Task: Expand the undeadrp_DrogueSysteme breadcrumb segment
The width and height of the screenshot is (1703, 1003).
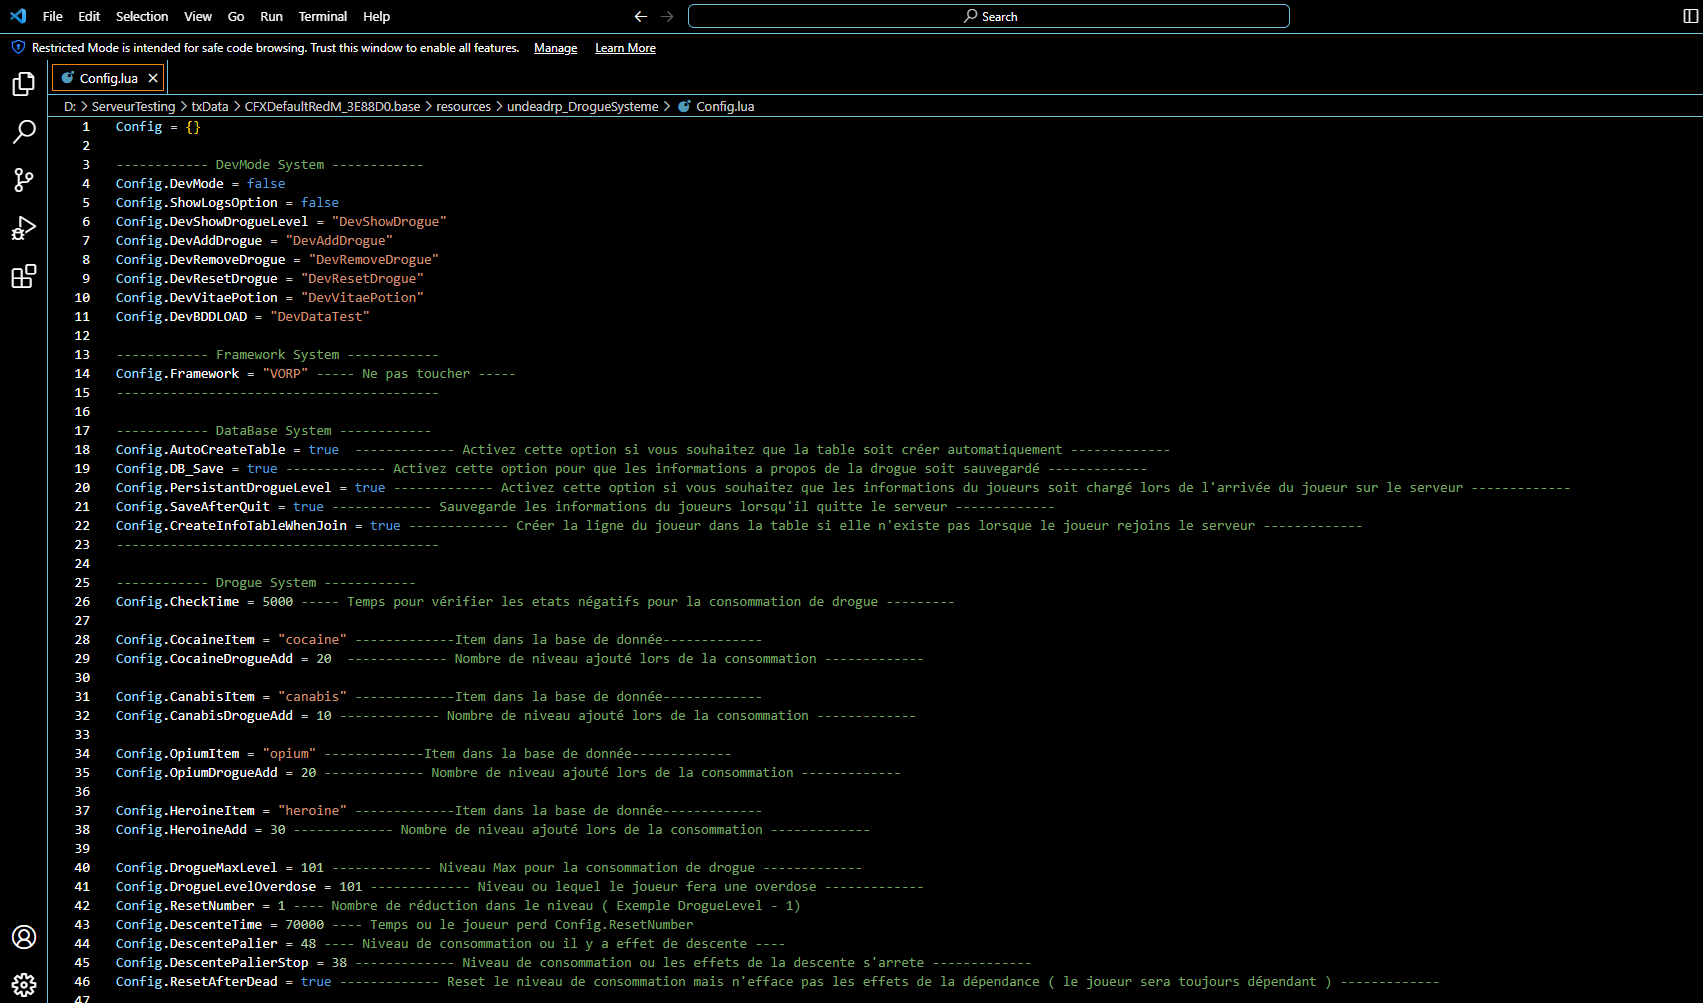Action: tap(583, 106)
